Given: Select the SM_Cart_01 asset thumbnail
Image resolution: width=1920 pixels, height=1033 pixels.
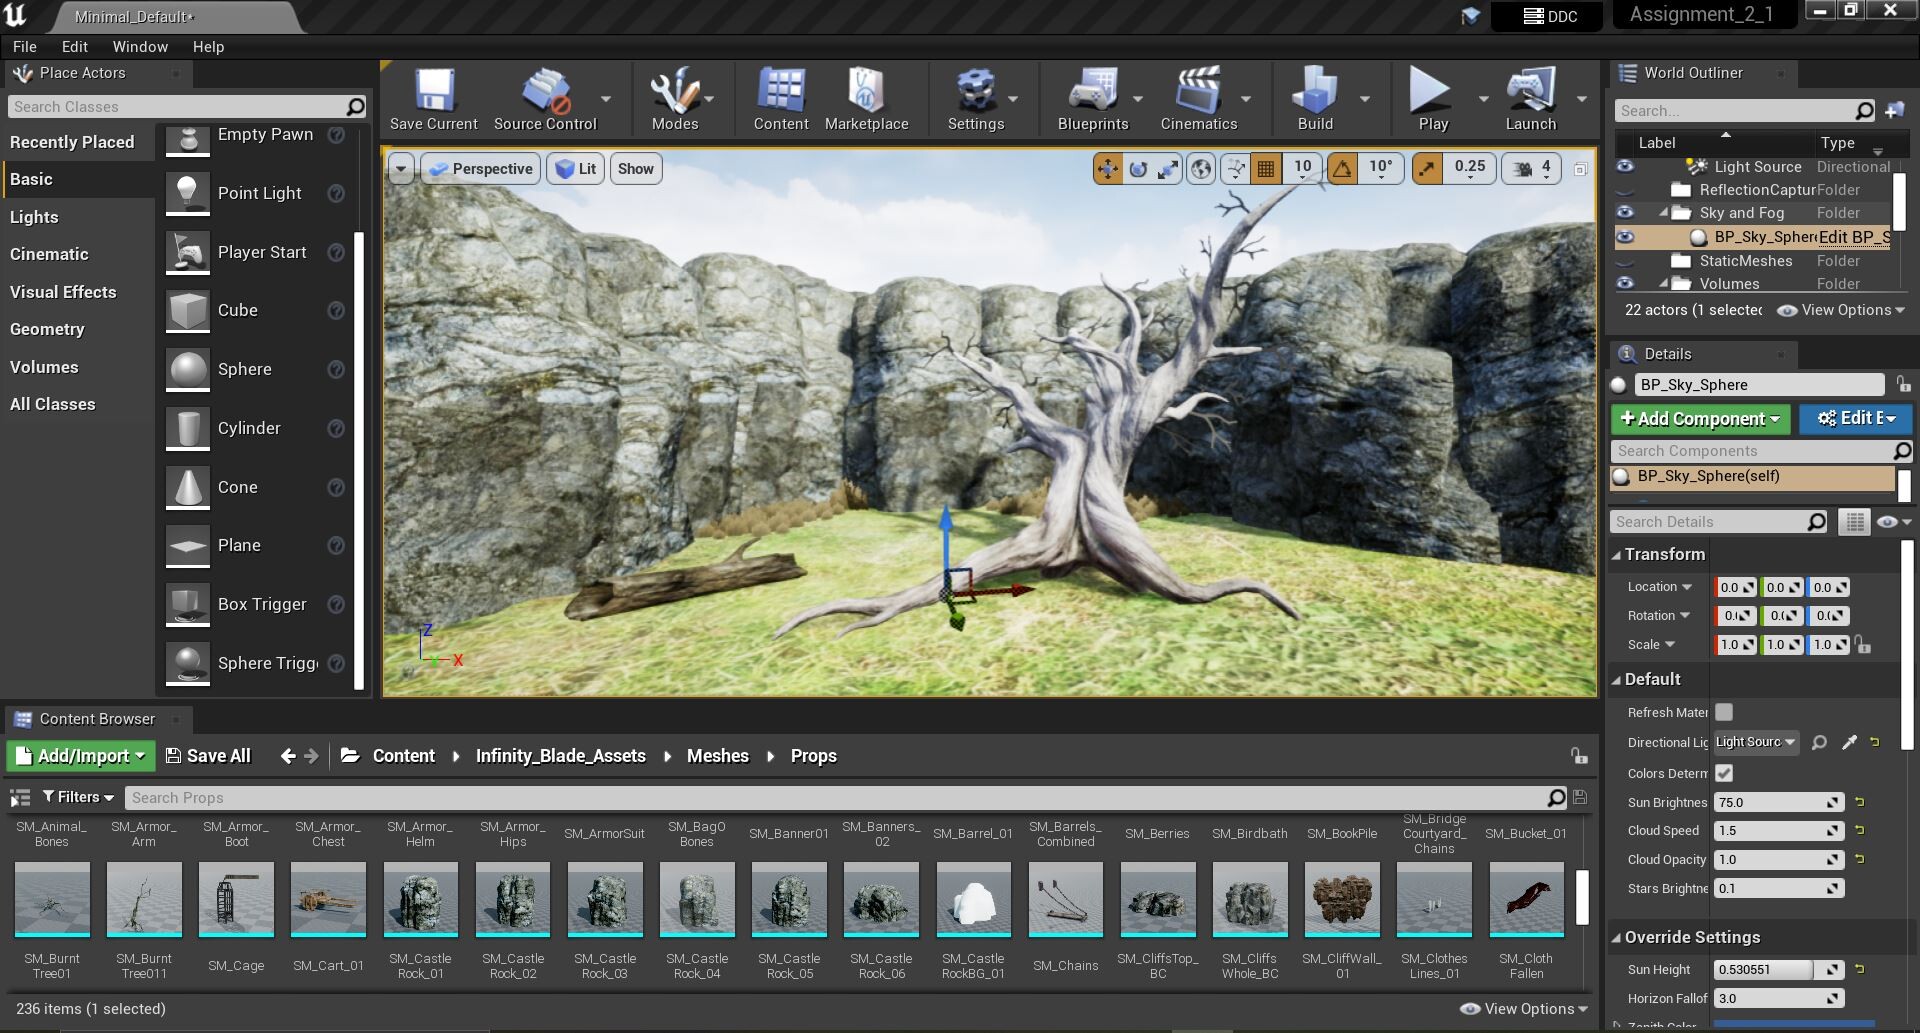Looking at the screenshot, I should click(328, 900).
